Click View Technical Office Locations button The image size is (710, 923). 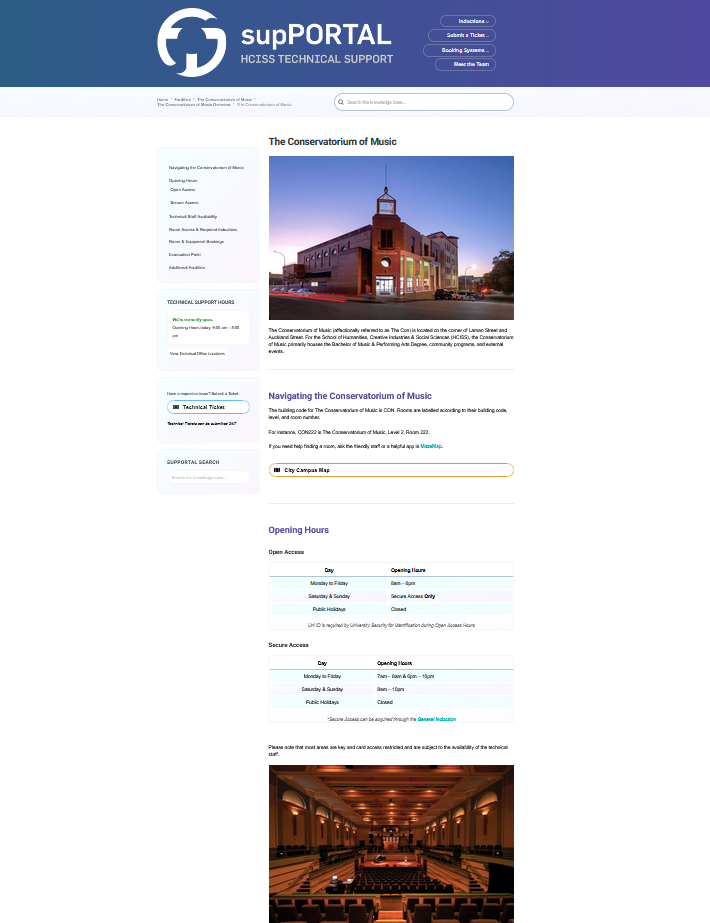[x=197, y=353]
